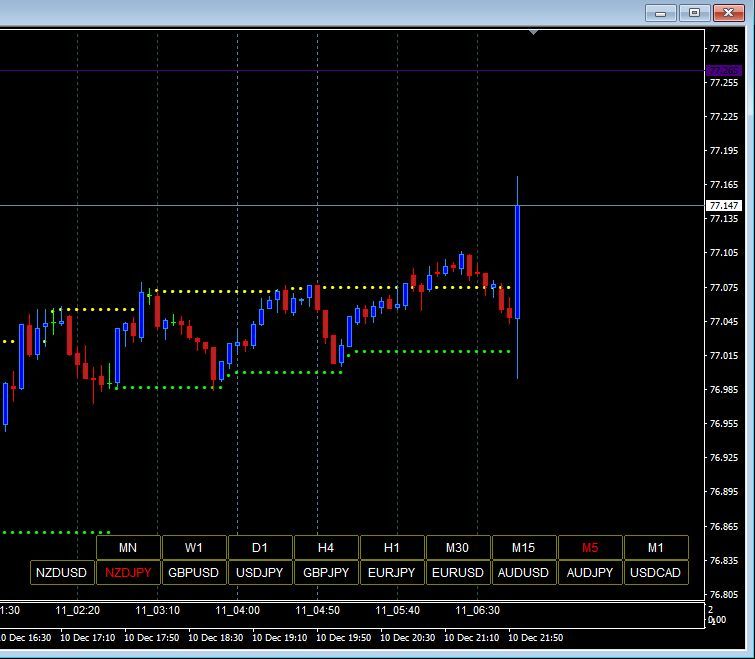Select the W1 timeframe button
Image resolution: width=755 pixels, height=659 pixels.
[194, 547]
